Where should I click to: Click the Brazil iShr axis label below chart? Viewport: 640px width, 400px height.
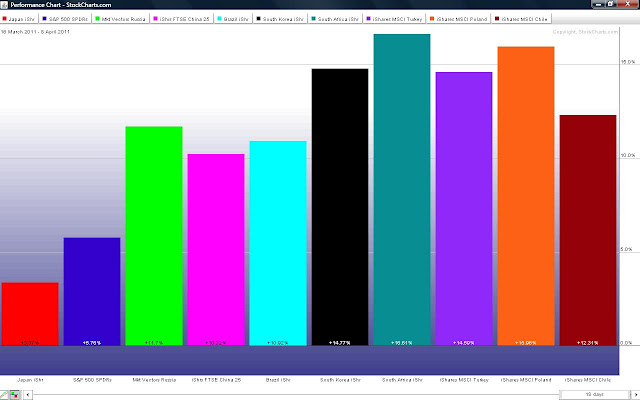click(278, 380)
